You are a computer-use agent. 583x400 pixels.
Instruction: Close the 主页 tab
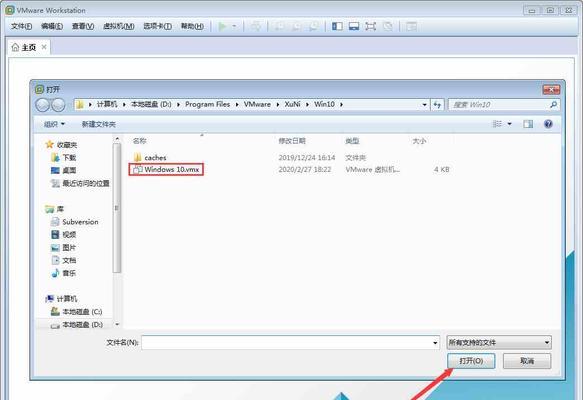coord(44,47)
